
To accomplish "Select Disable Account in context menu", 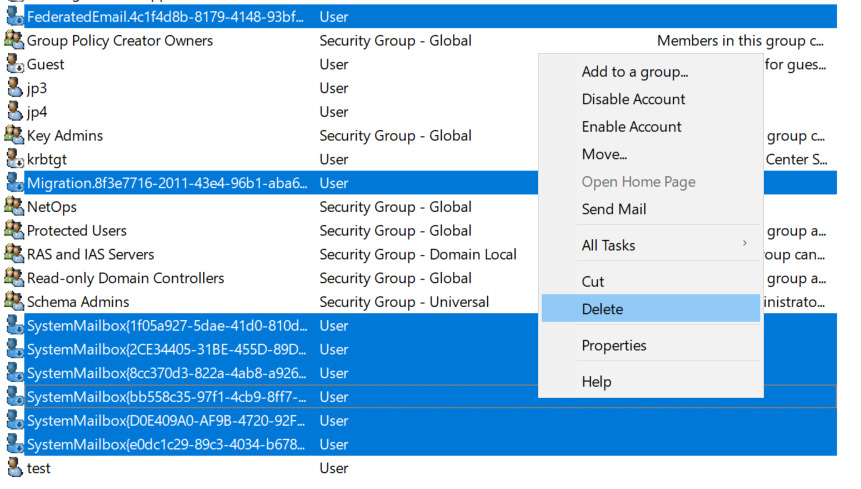I will [x=633, y=99].
